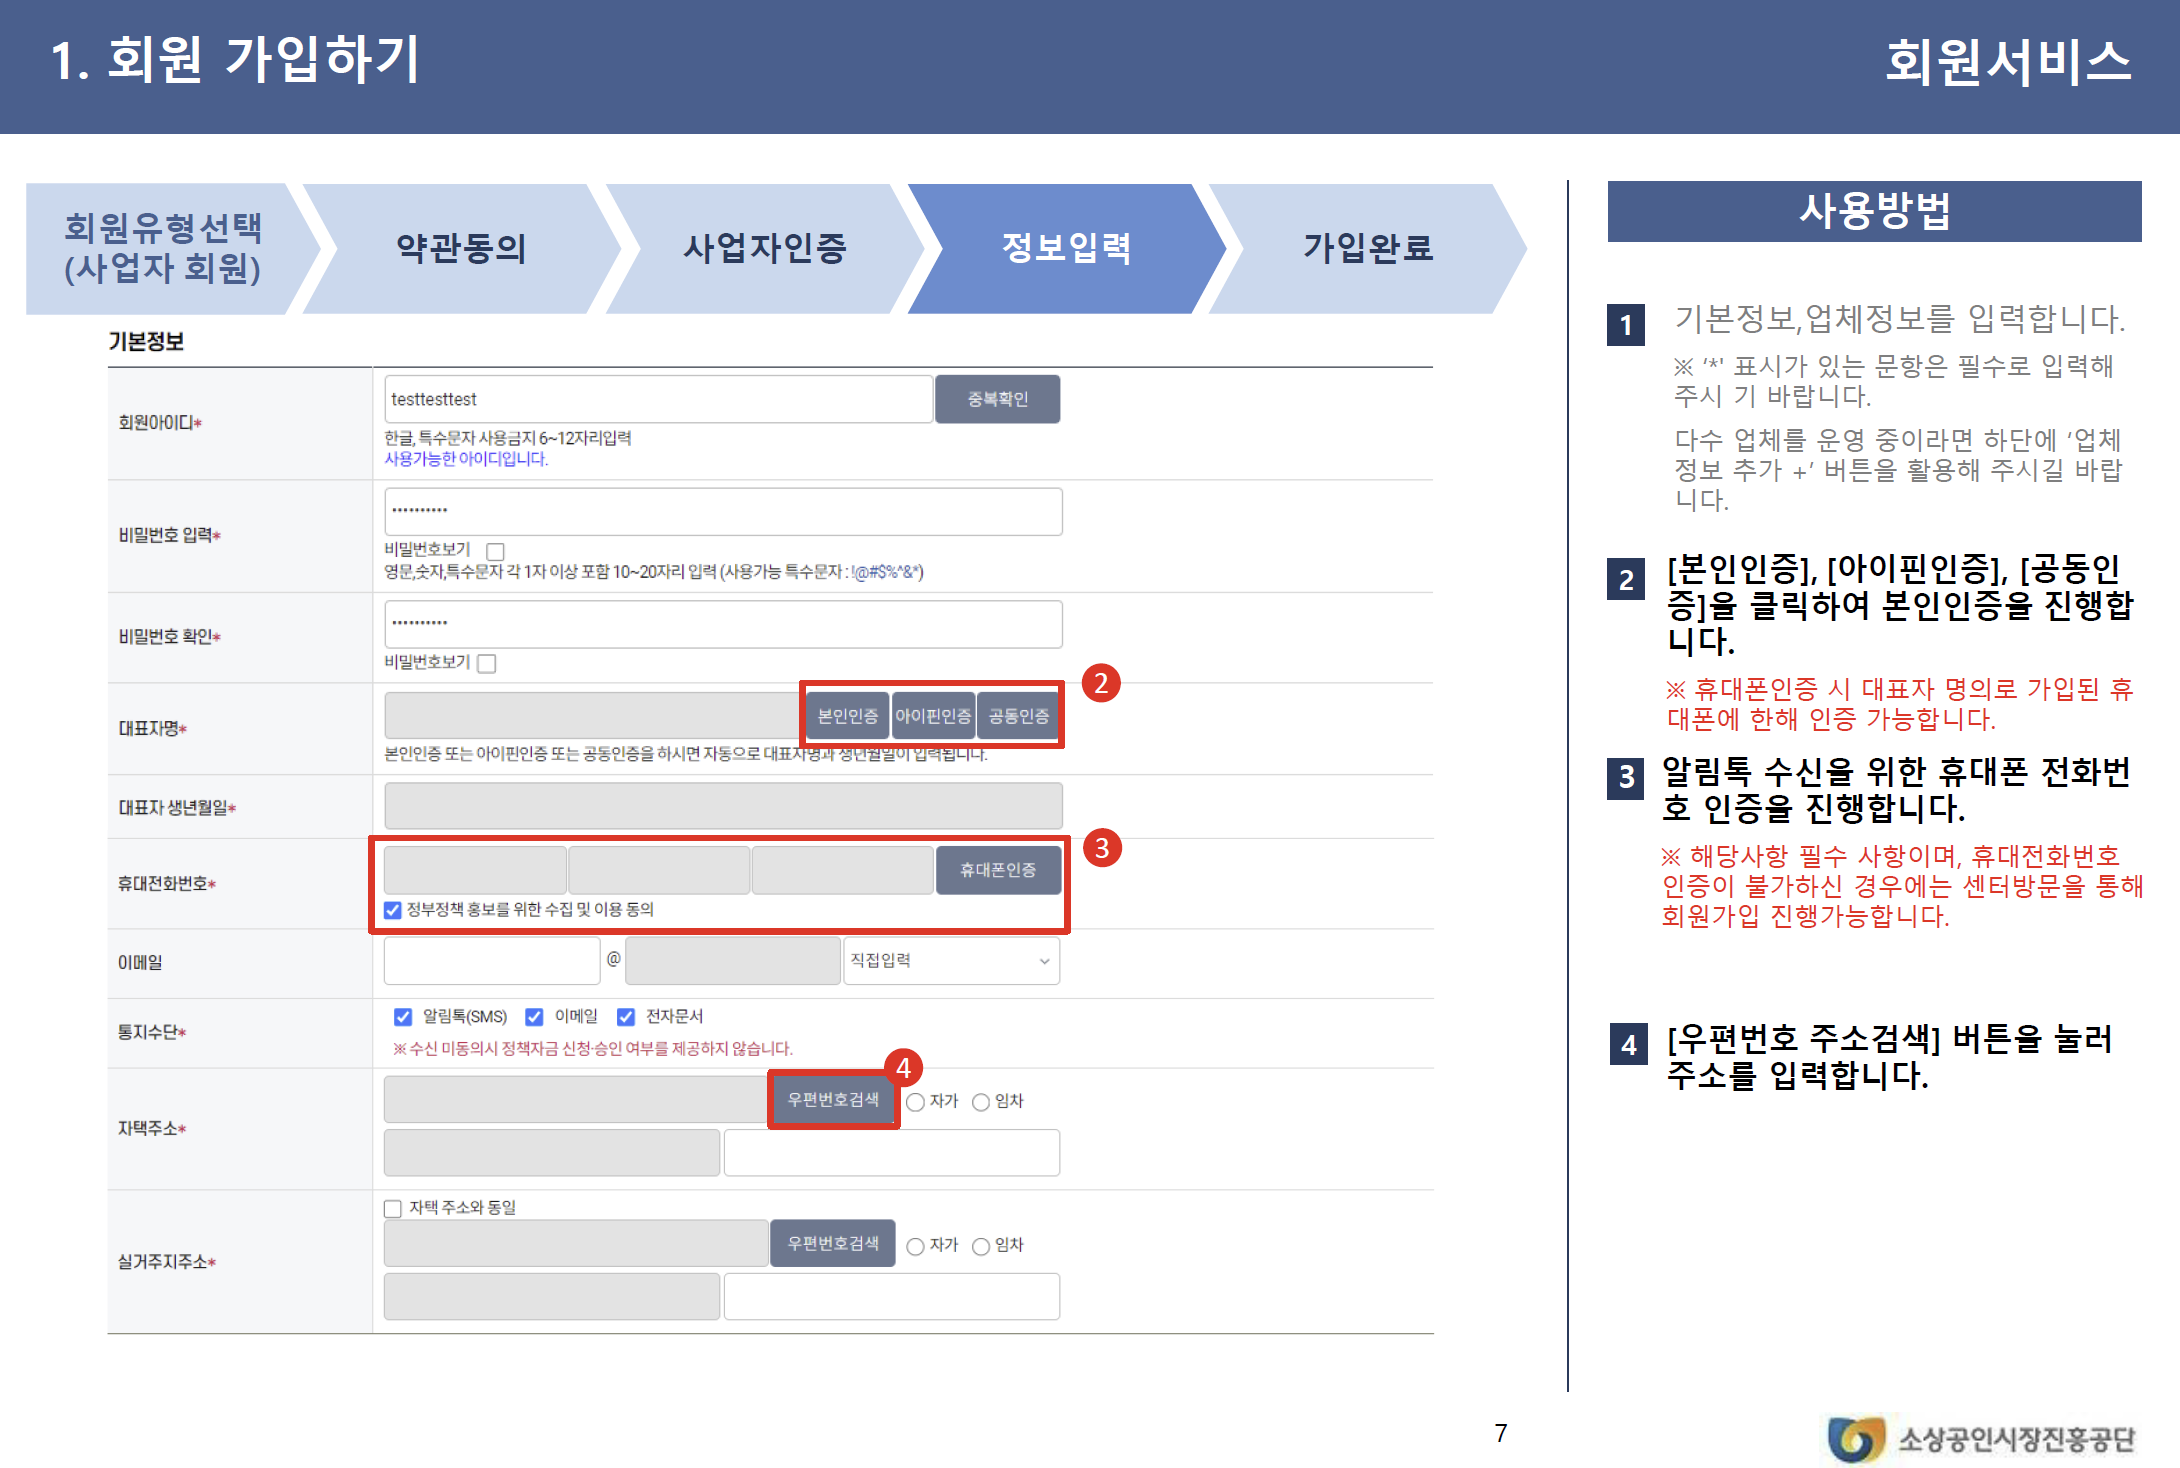Check the 자택 주소와 동일 checkbox
This screenshot has width=2180, height=1468.
[393, 1208]
